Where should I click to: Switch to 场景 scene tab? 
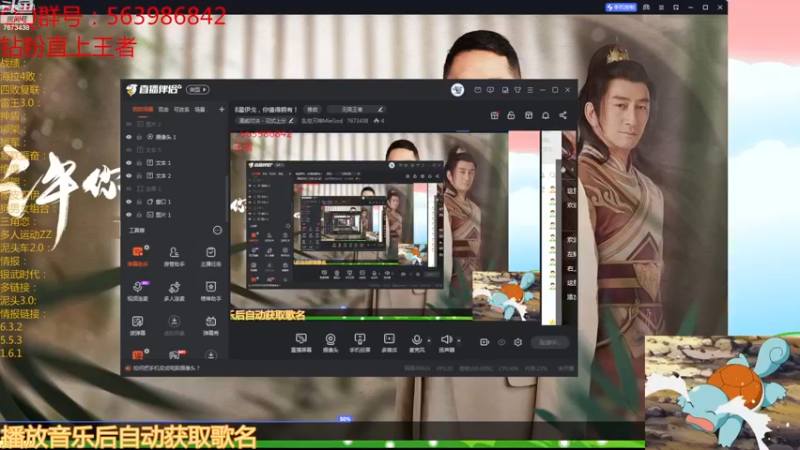[199, 109]
